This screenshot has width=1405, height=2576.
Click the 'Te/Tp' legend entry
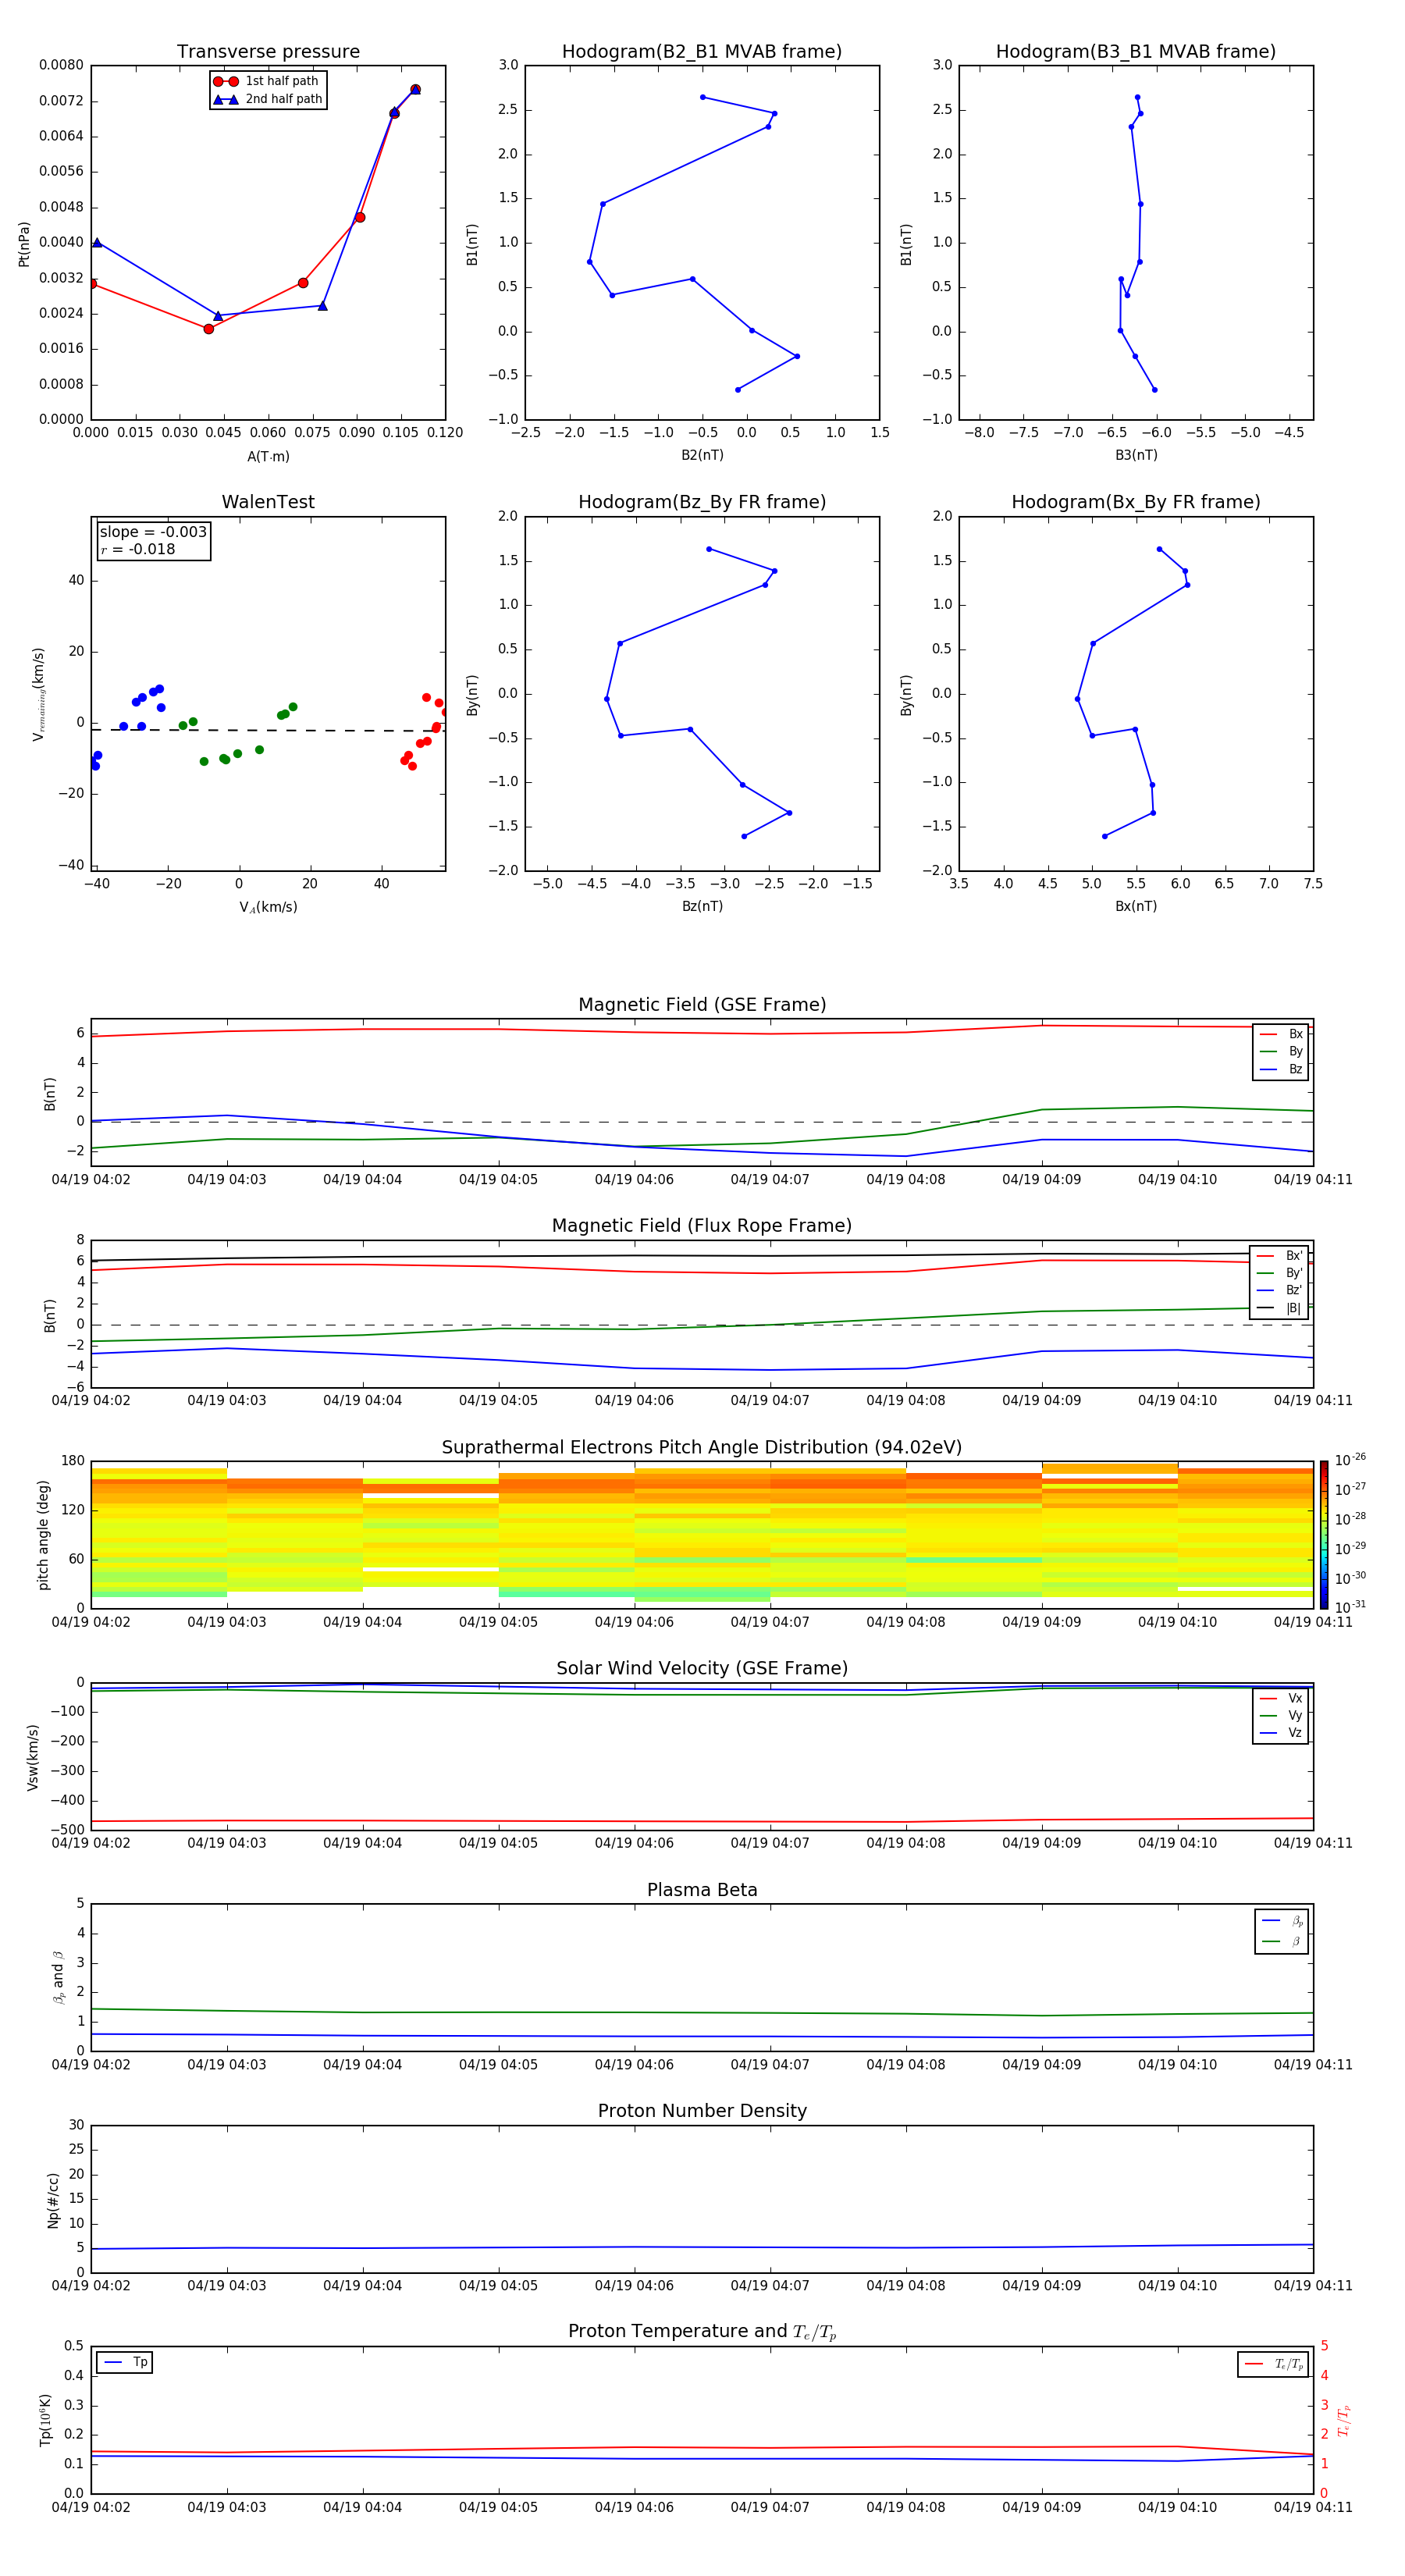click(x=1274, y=2364)
